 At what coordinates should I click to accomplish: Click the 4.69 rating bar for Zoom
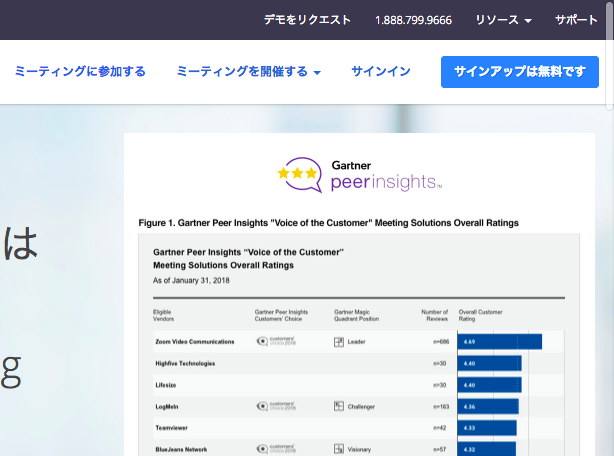500,341
